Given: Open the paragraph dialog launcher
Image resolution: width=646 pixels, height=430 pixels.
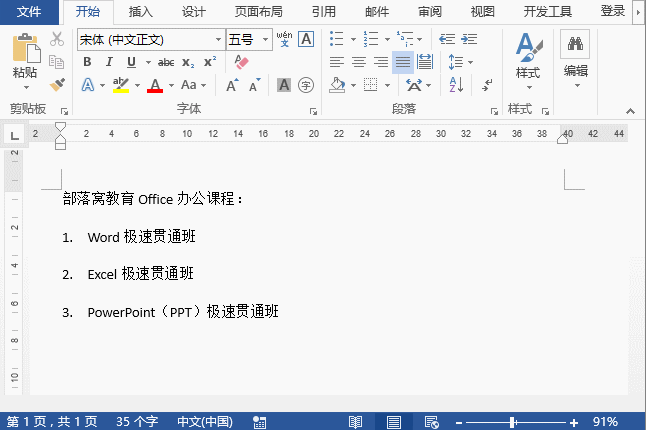Looking at the screenshot, I should [494, 111].
